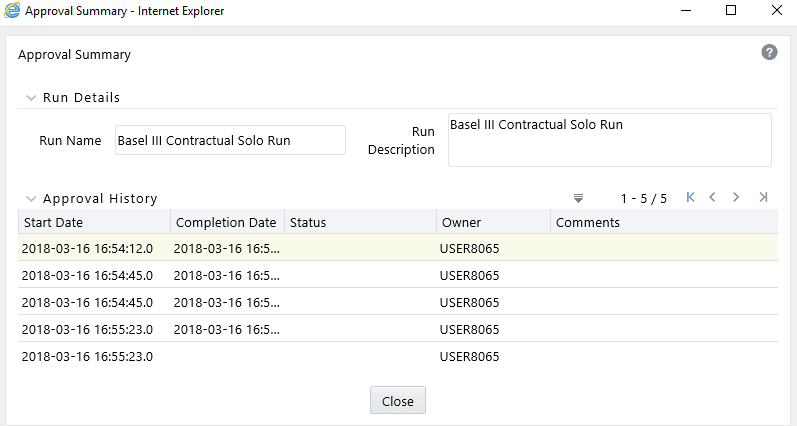Click the Approval Summary page title
Viewport: 797px width, 426px height.
point(74,54)
